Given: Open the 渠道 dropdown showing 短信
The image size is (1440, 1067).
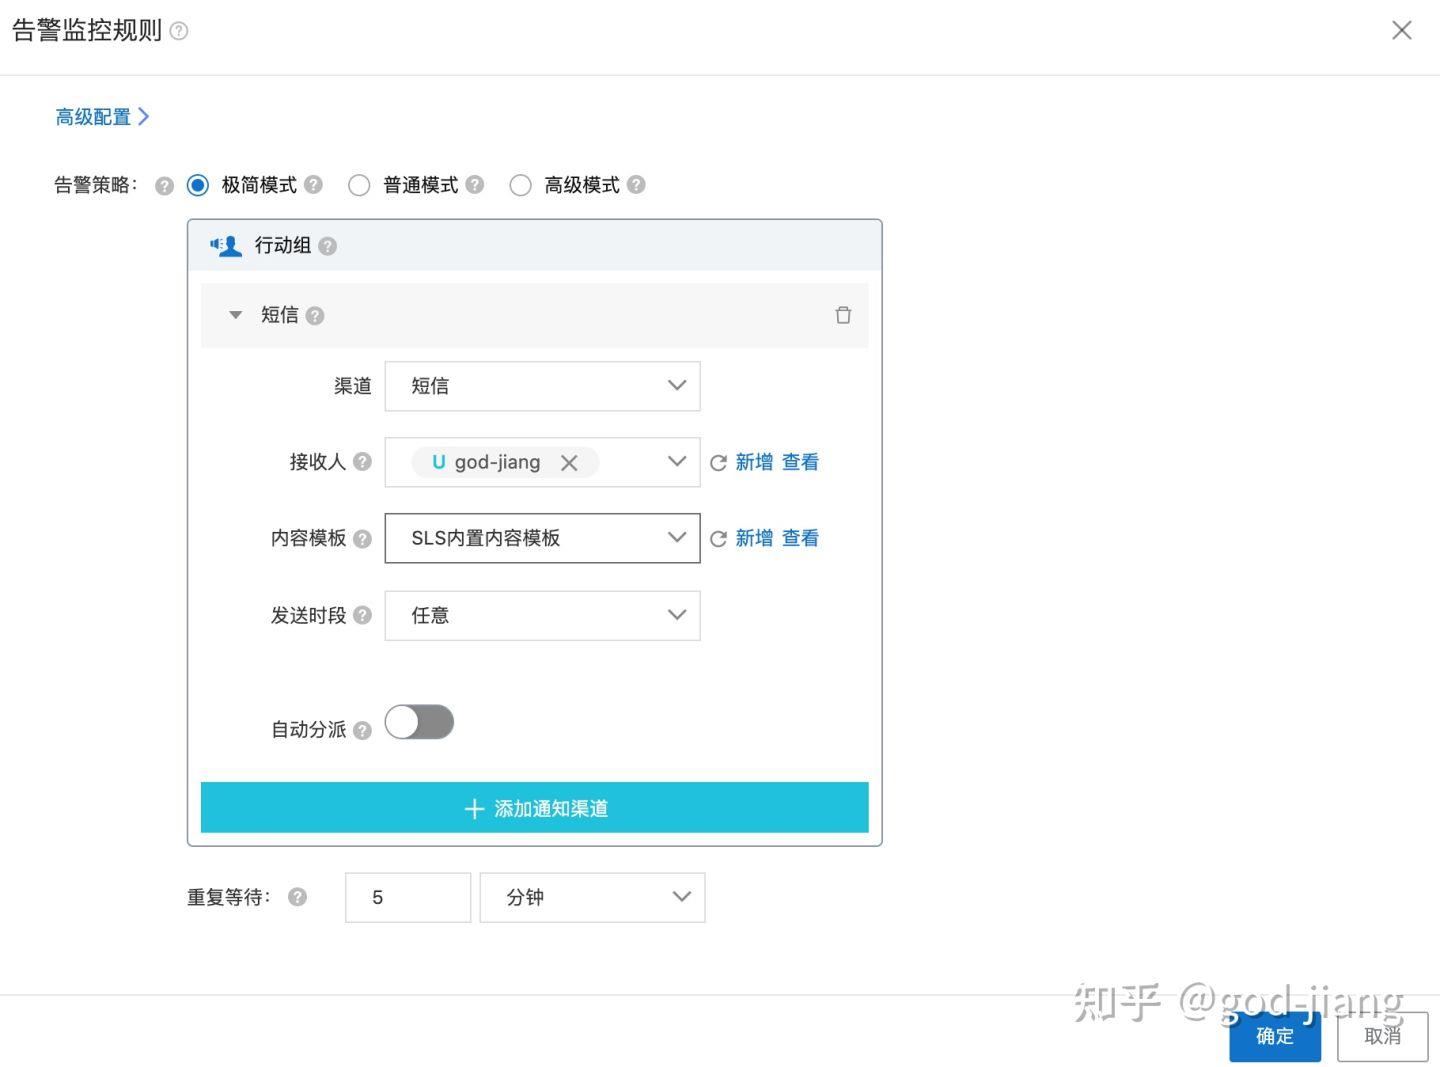Looking at the screenshot, I should (x=542, y=386).
